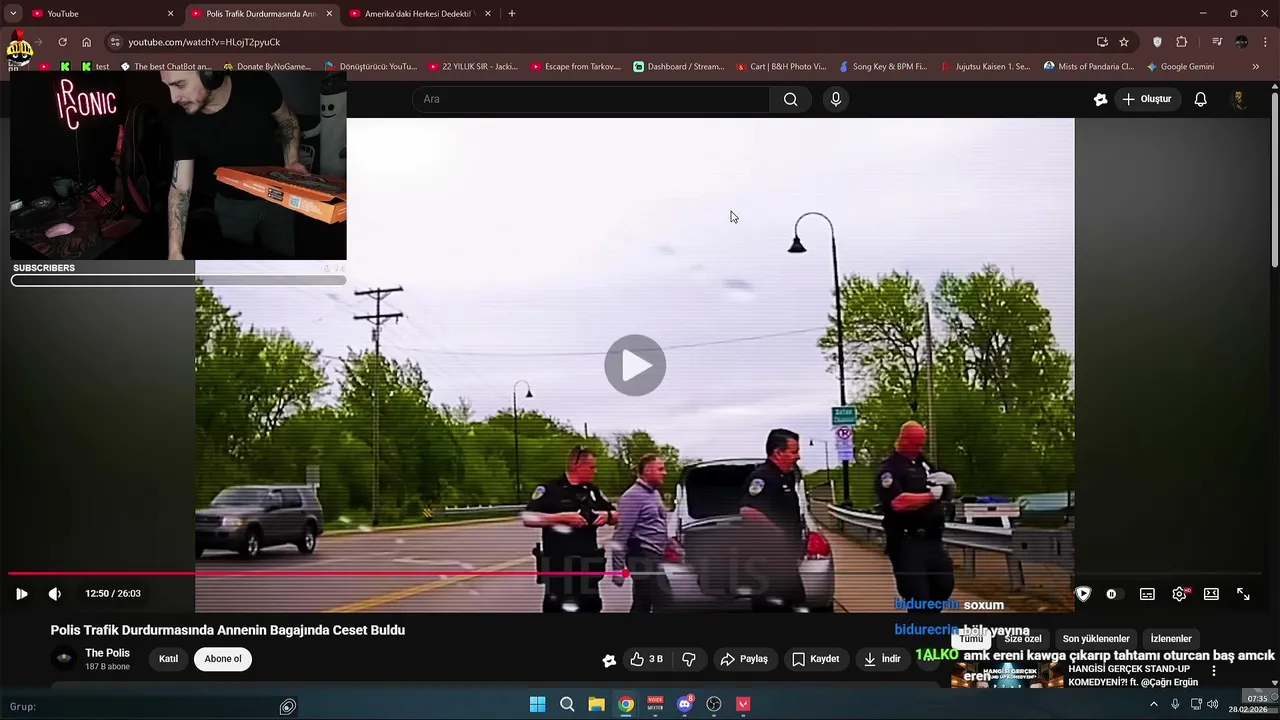Open the Oluştur create menu
This screenshot has width=1280, height=720.
[x=1146, y=99]
